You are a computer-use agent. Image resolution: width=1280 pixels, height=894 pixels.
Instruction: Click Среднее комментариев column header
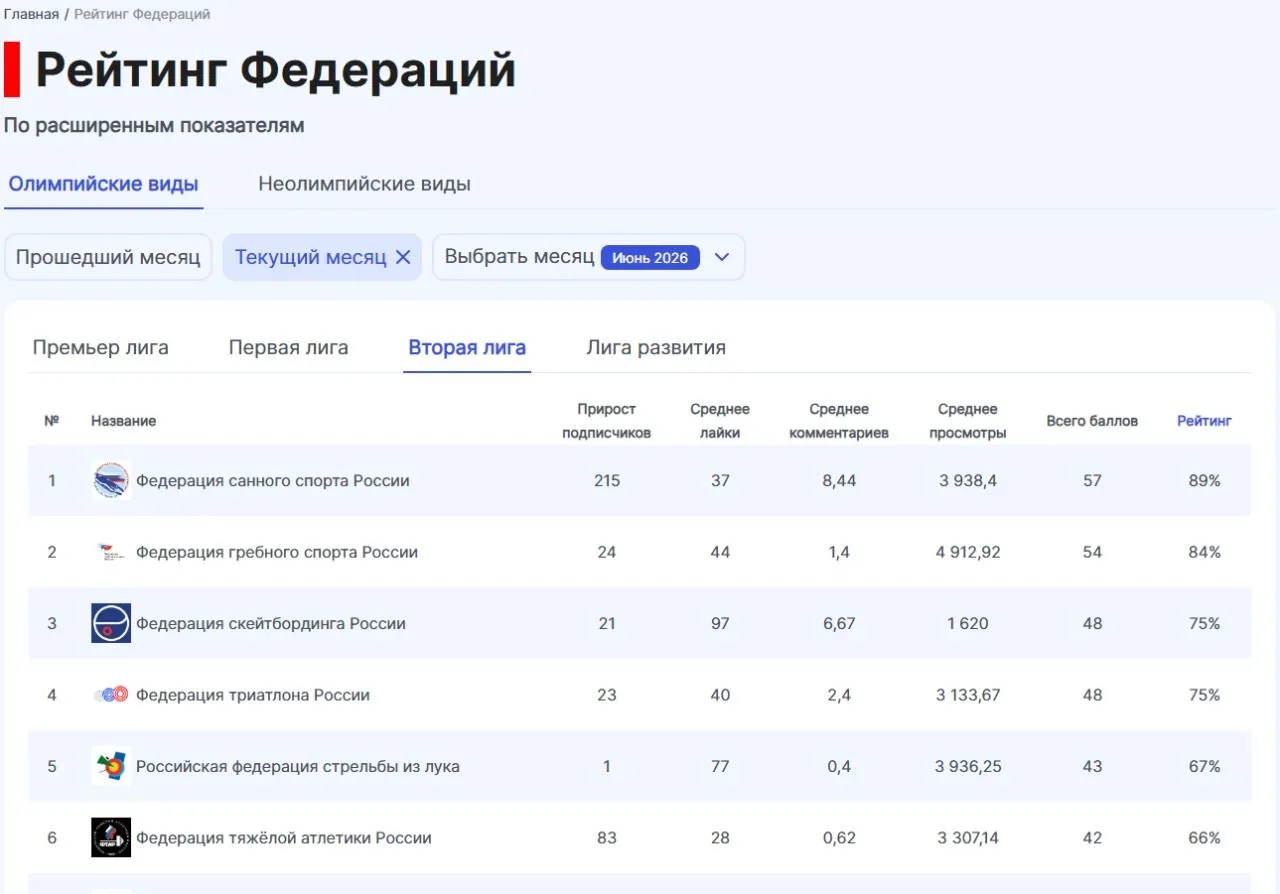click(839, 421)
